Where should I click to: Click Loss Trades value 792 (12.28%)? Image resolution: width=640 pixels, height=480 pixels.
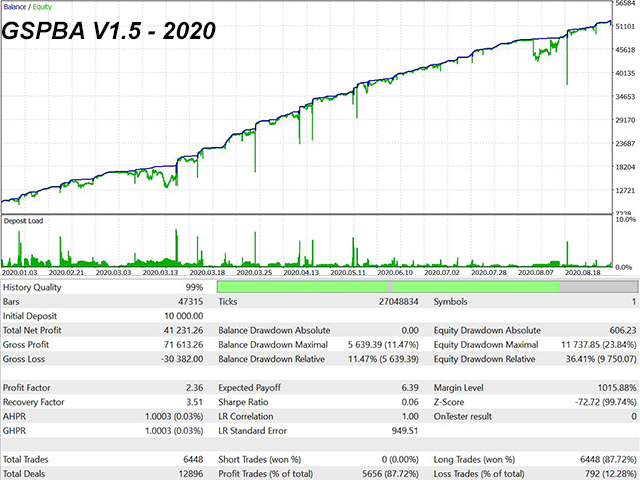point(611,474)
